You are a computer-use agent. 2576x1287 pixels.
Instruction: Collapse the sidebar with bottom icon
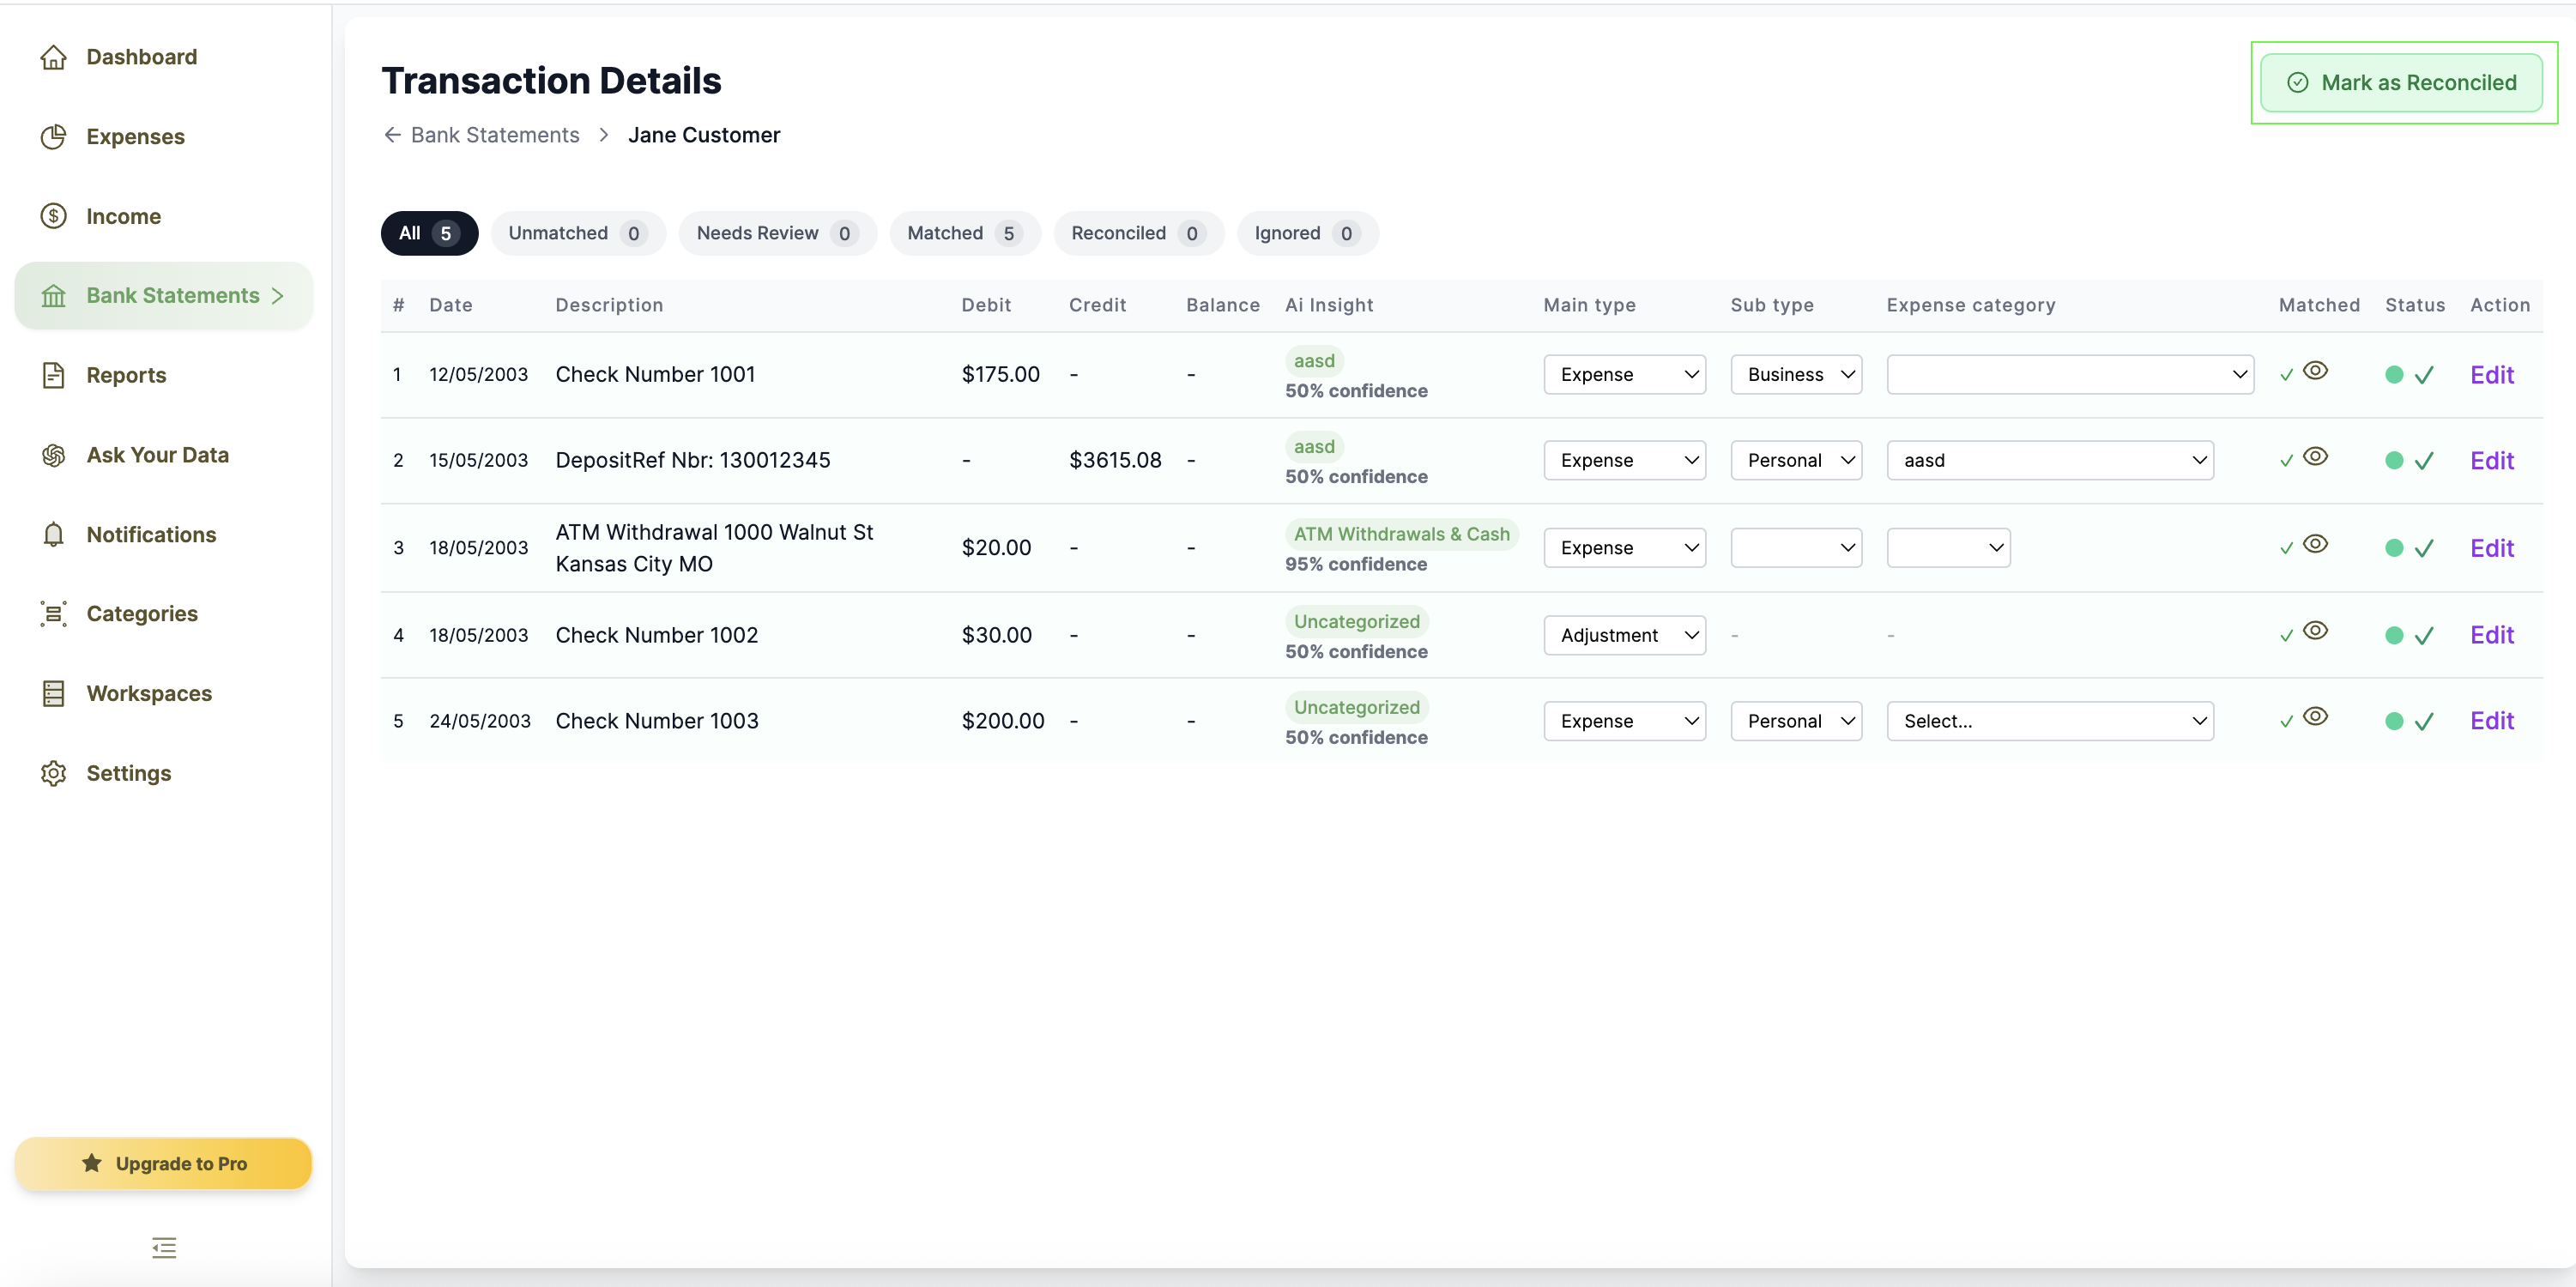pos(164,1247)
